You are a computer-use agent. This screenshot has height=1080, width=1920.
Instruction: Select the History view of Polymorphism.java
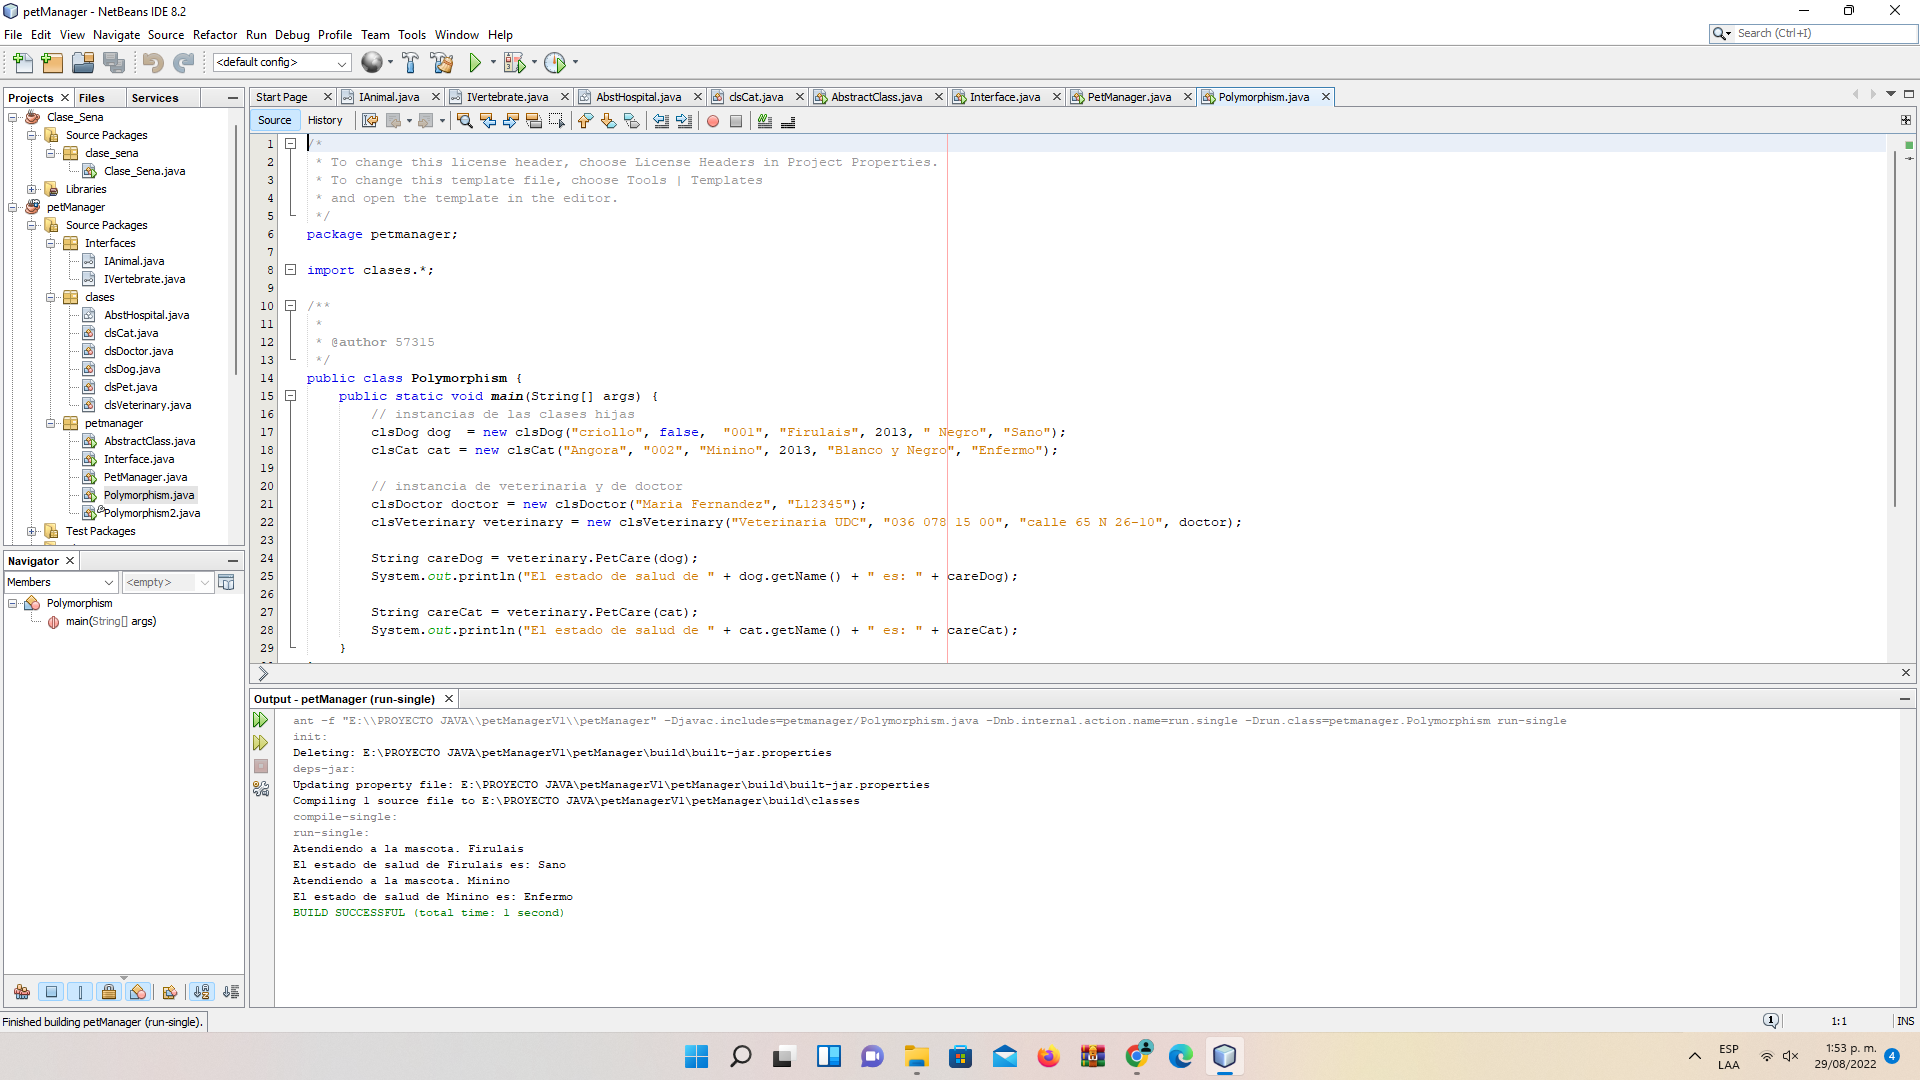(325, 119)
